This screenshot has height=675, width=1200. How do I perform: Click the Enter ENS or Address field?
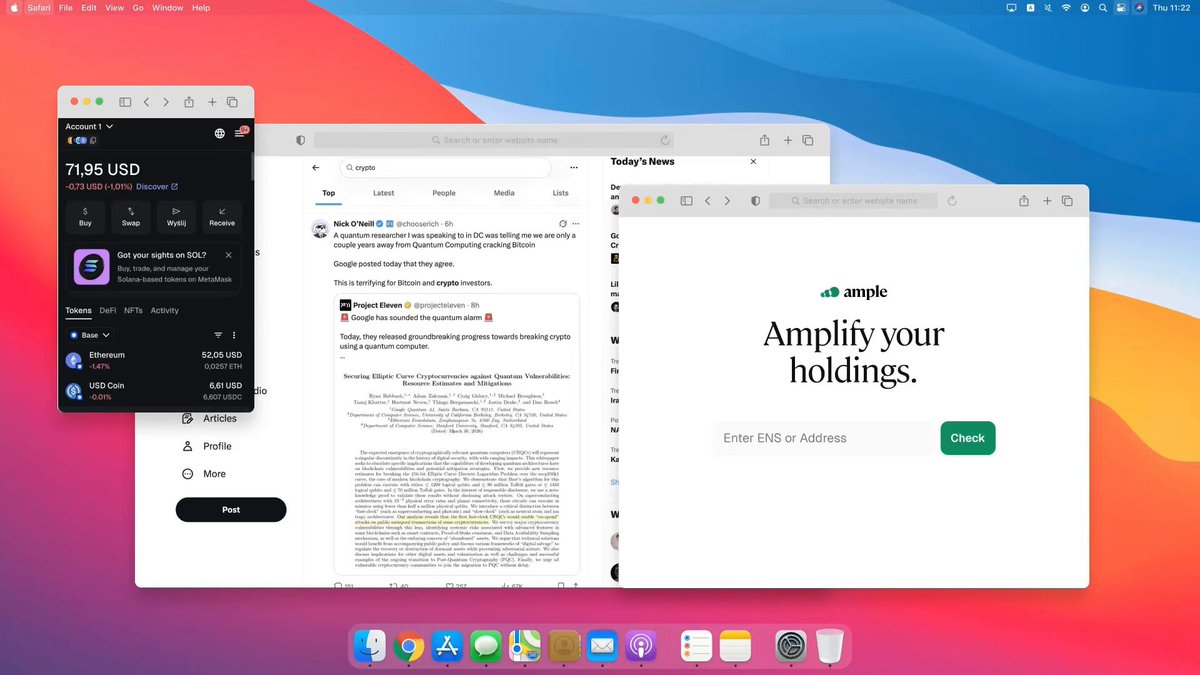tap(825, 438)
